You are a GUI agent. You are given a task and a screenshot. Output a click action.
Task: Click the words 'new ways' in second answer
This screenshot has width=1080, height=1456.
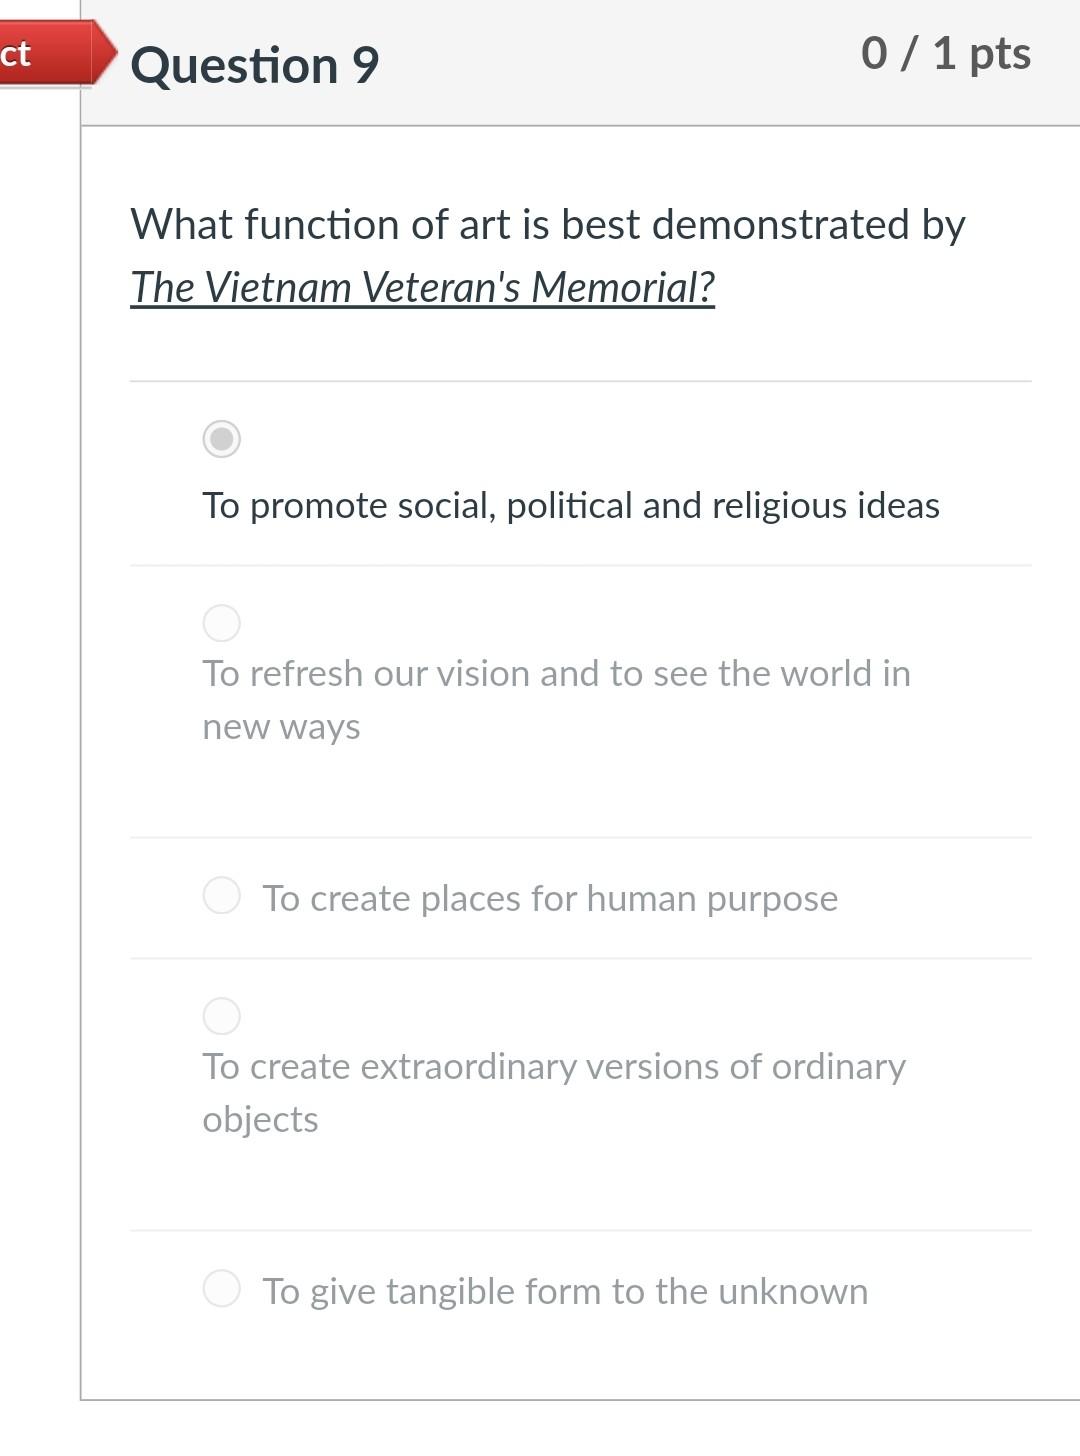point(281,727)
